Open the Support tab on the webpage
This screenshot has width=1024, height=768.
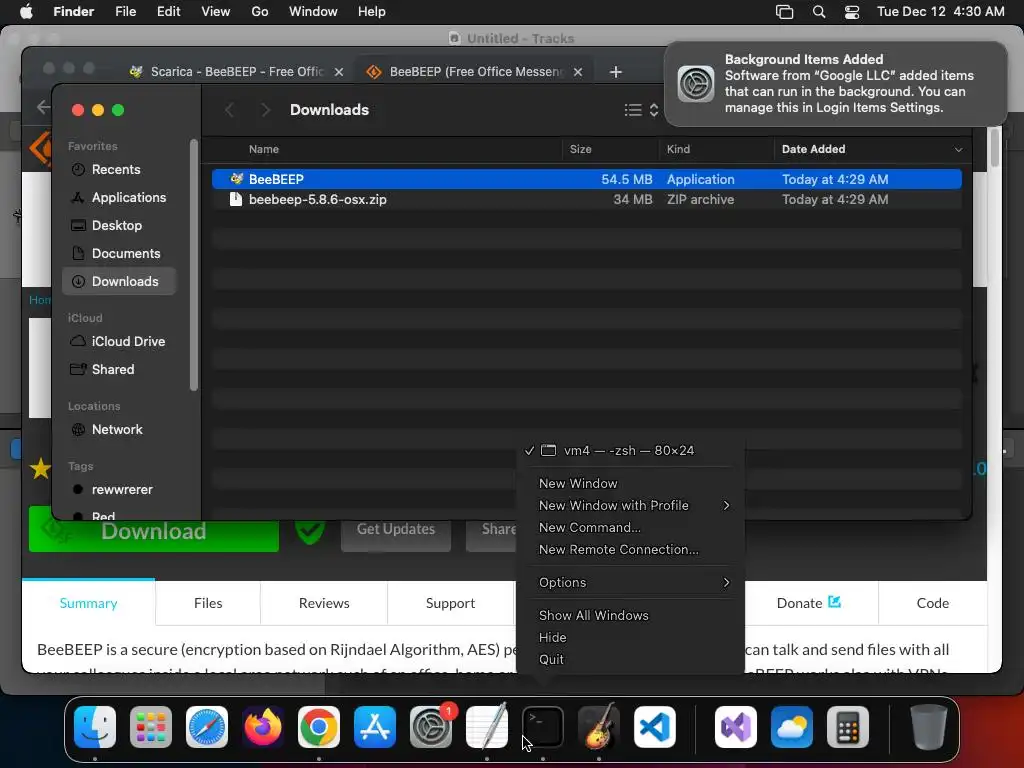(x=450, y=603)
